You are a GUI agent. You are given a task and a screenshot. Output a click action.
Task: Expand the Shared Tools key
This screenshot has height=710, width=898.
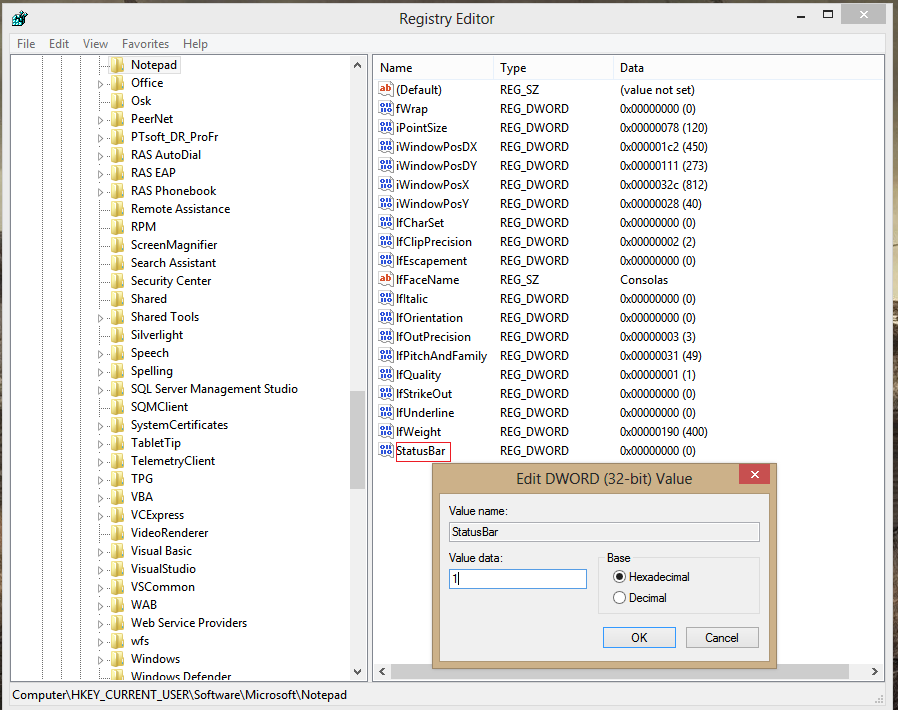point(100,318)
